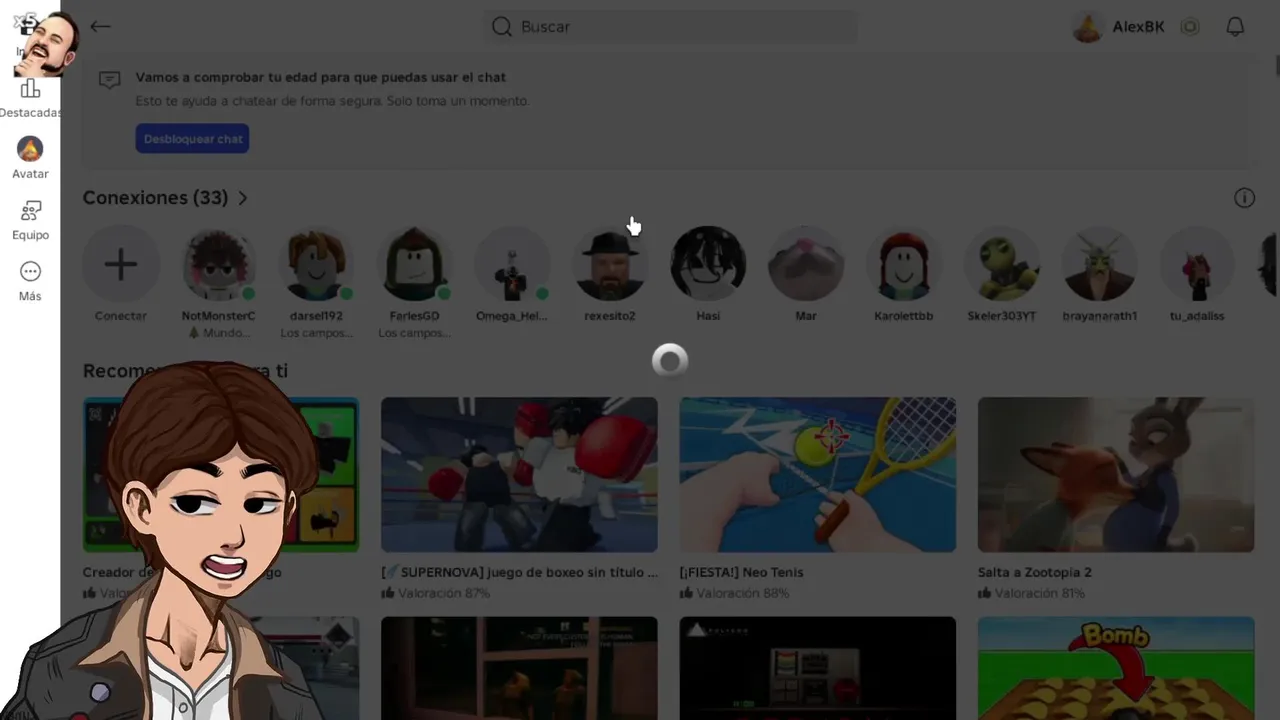
Task: Click the search magnifier icon
Action: coord(502,27)
